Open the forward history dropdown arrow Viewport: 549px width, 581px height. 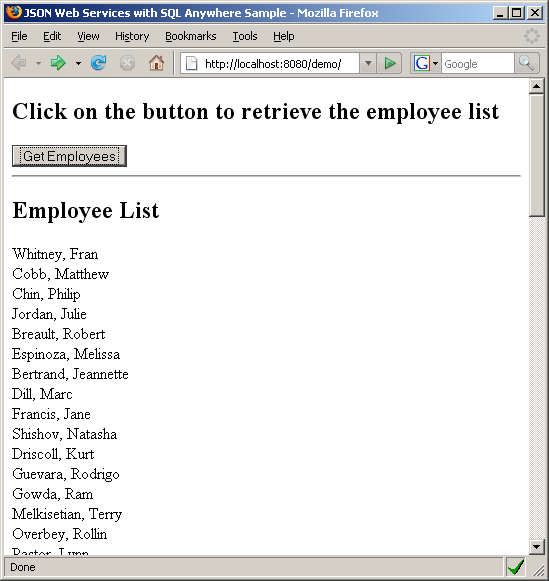pos(78,63)
